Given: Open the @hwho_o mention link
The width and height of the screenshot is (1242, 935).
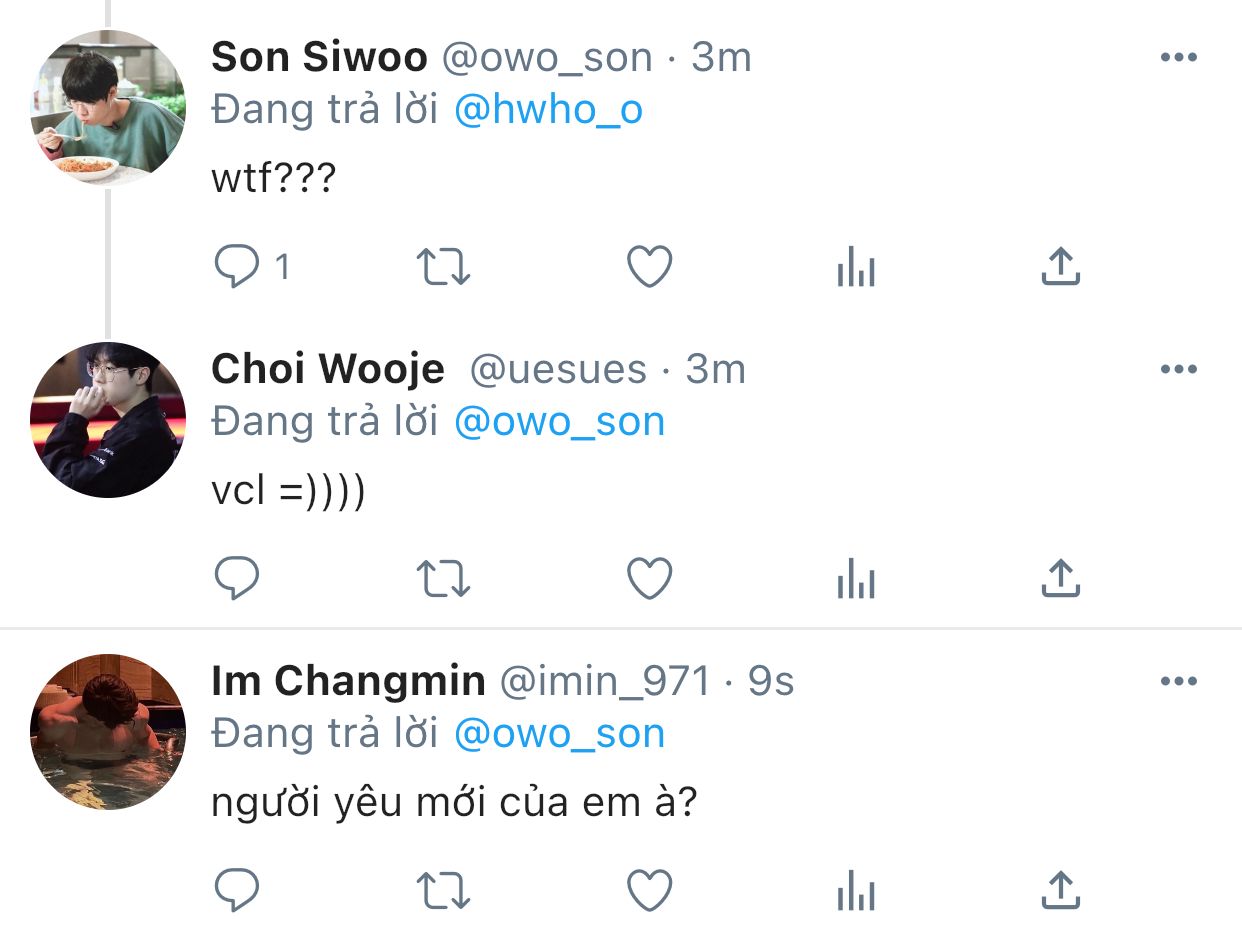Looking at the screenshot, I should (x=548, y=110).
